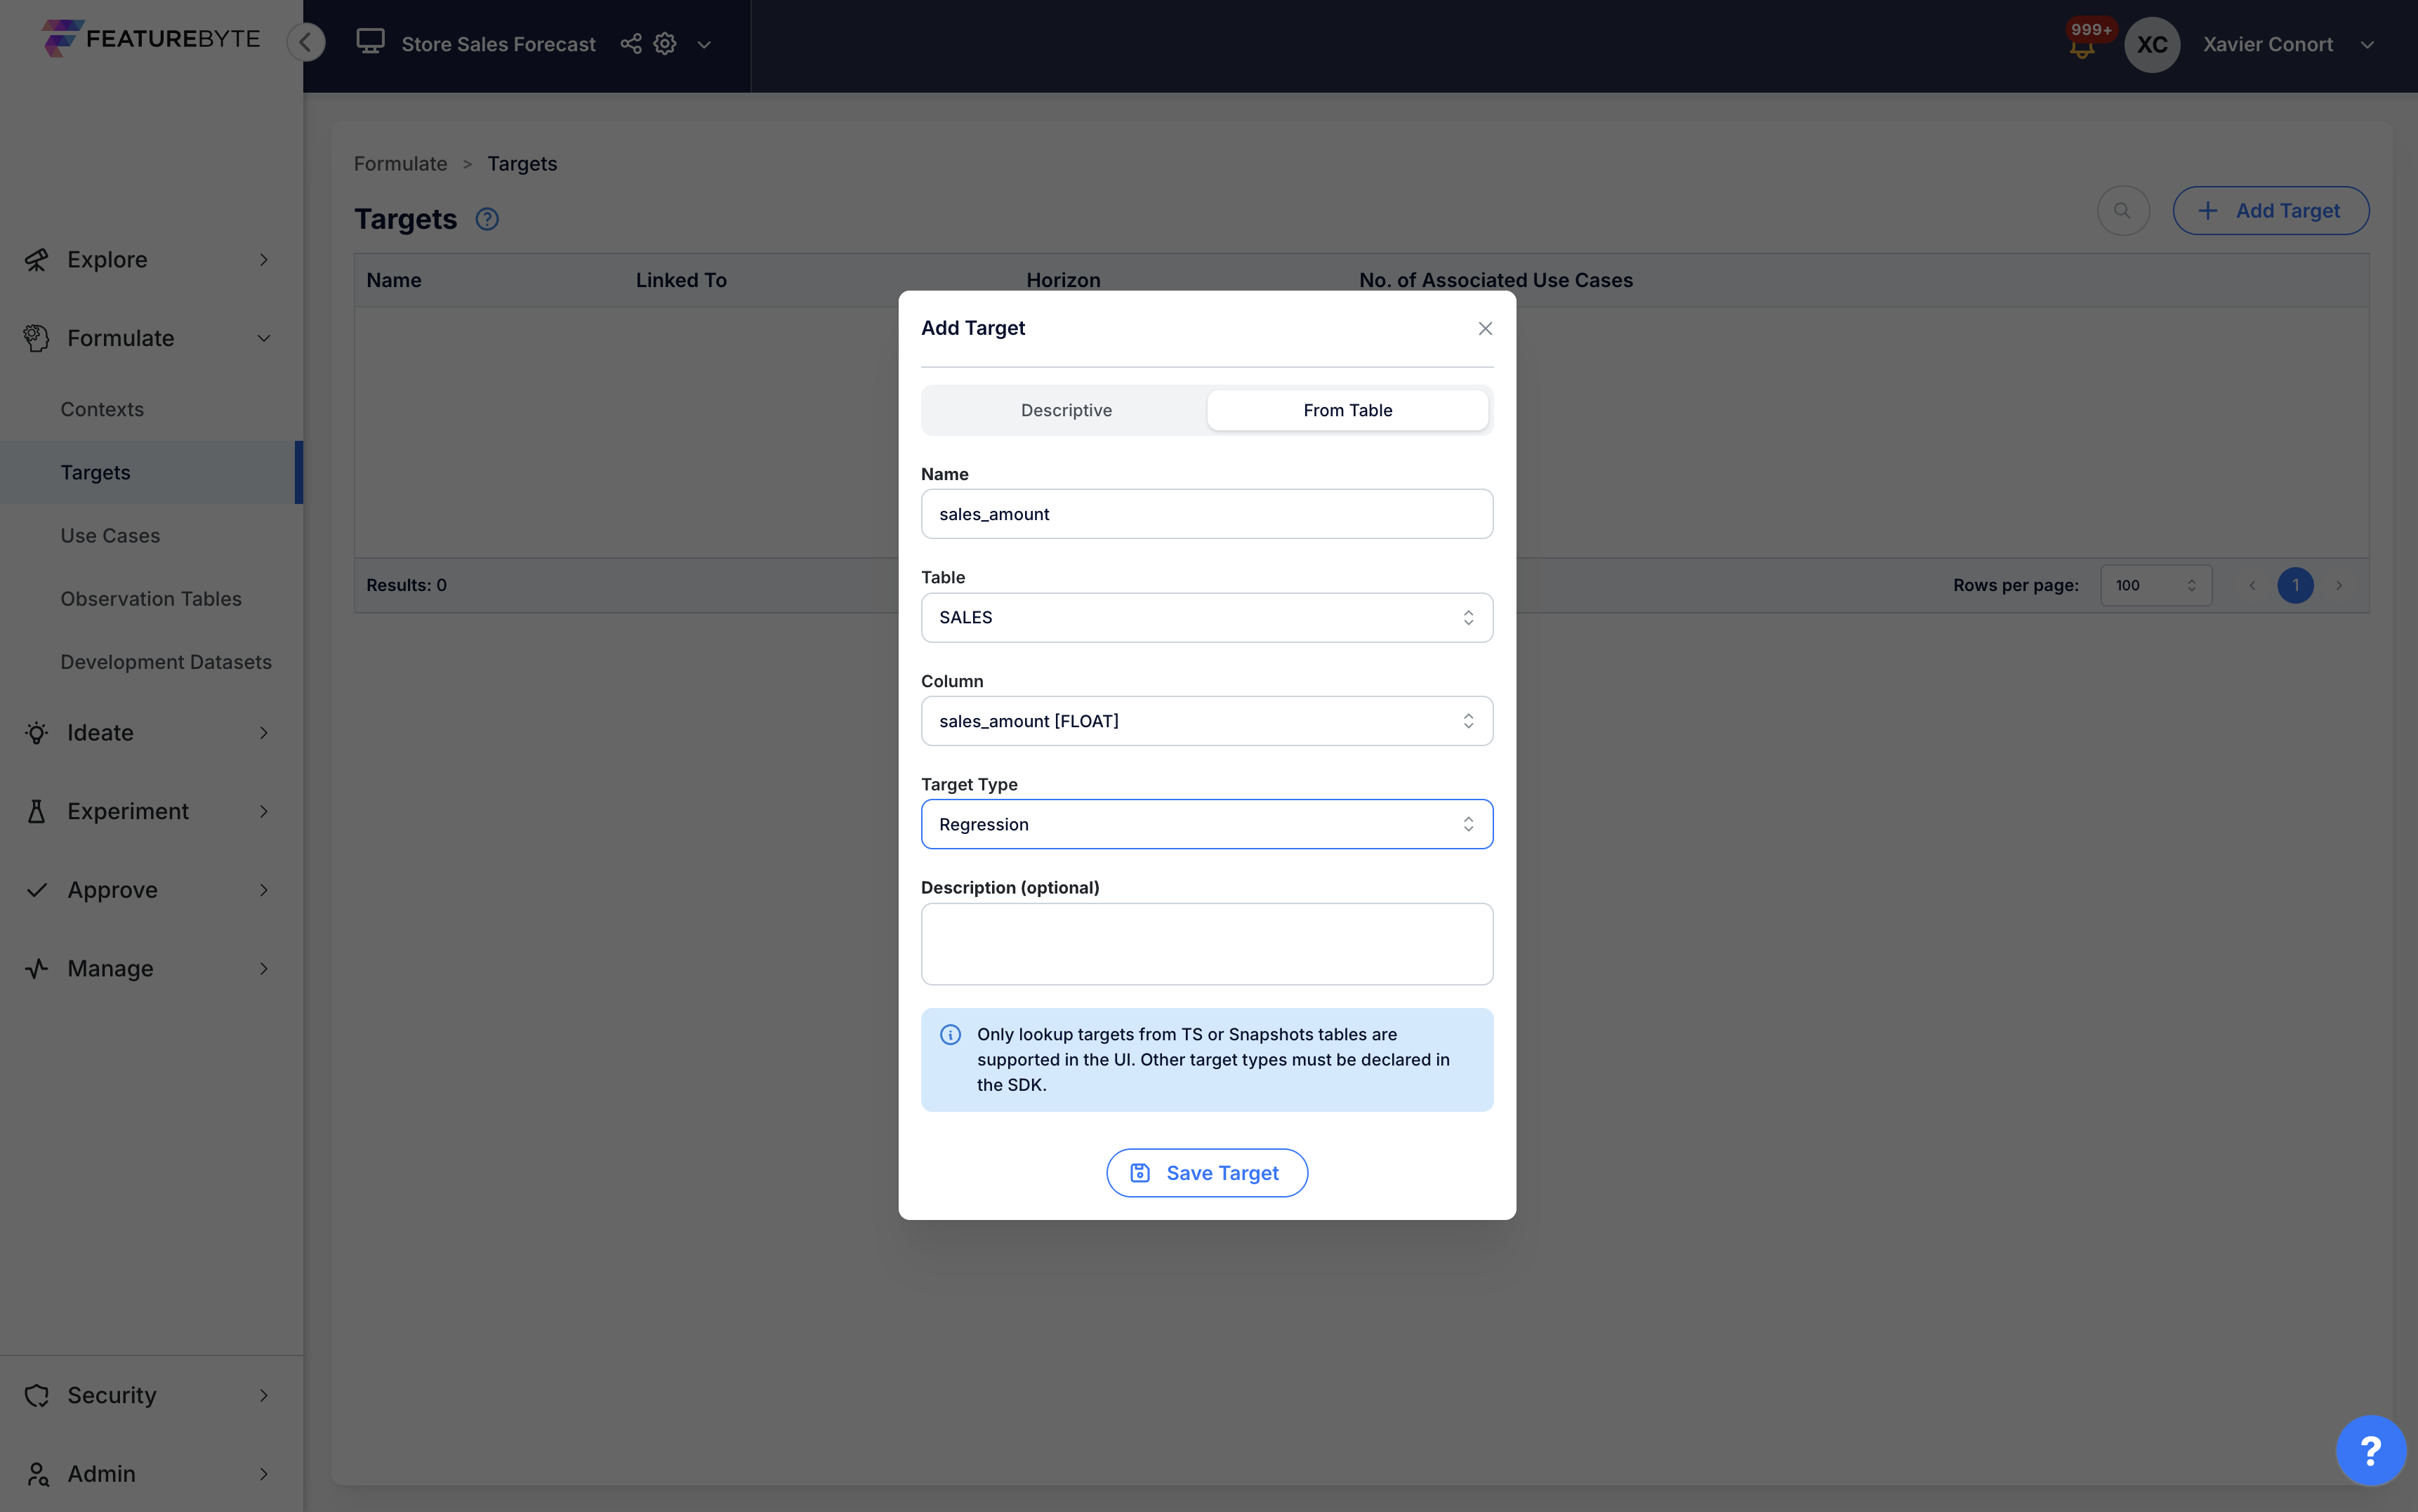Click the Add Target button

(2270, 211)
